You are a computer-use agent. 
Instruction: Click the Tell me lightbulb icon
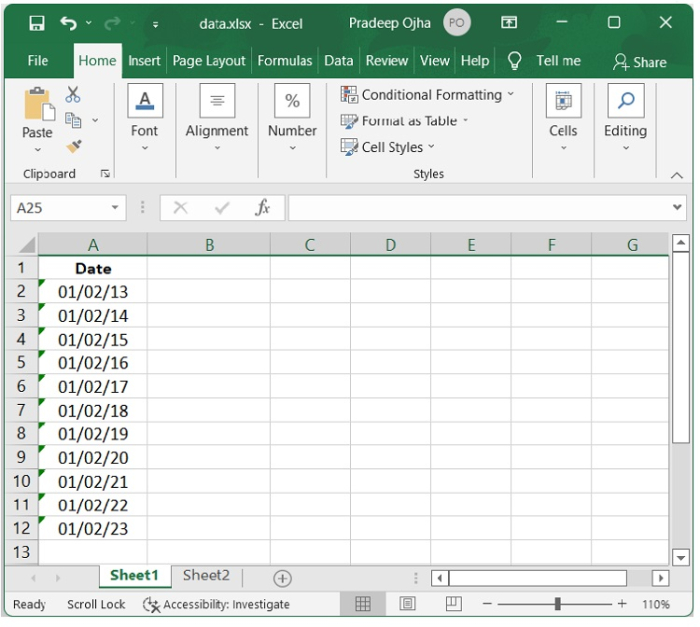pos(514,61)
